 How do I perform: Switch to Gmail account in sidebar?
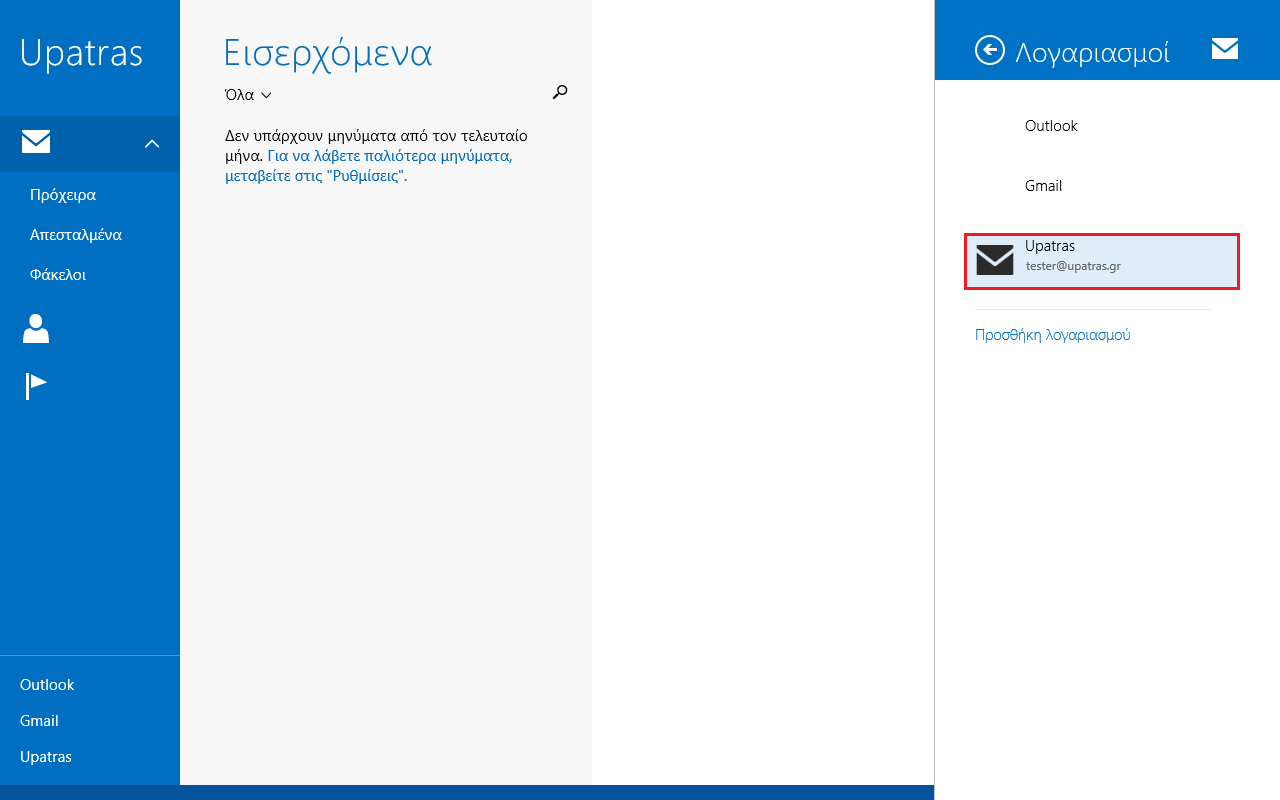click(x=39, y=721)
